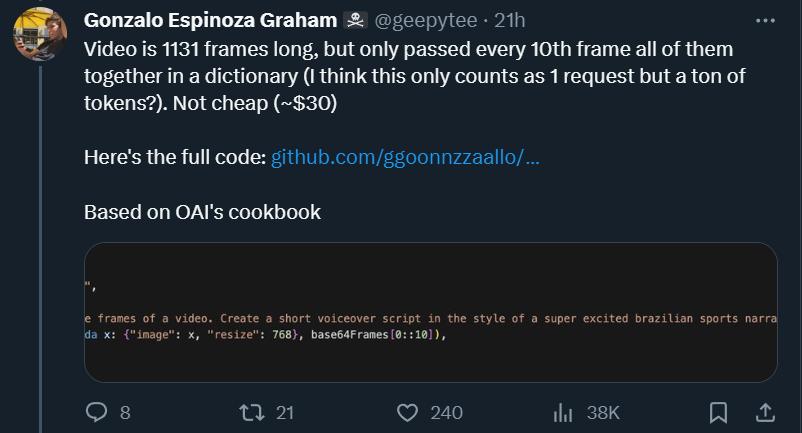Screen dimensions: 802x433
Task: Click the pirate flag emoji beside name
Action: point(355,20)
